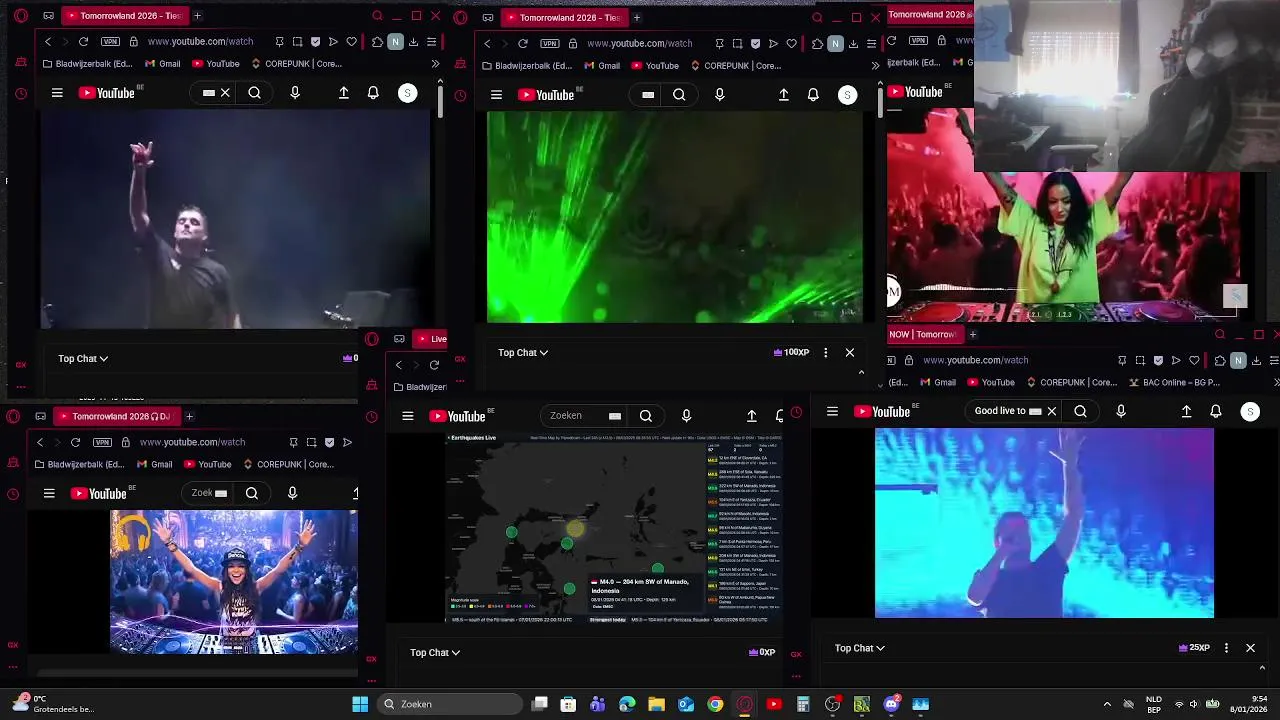Open the chat options kebab in blue video window
The width and height of the screenshot is (1280, 720).
click(1226, 648)
